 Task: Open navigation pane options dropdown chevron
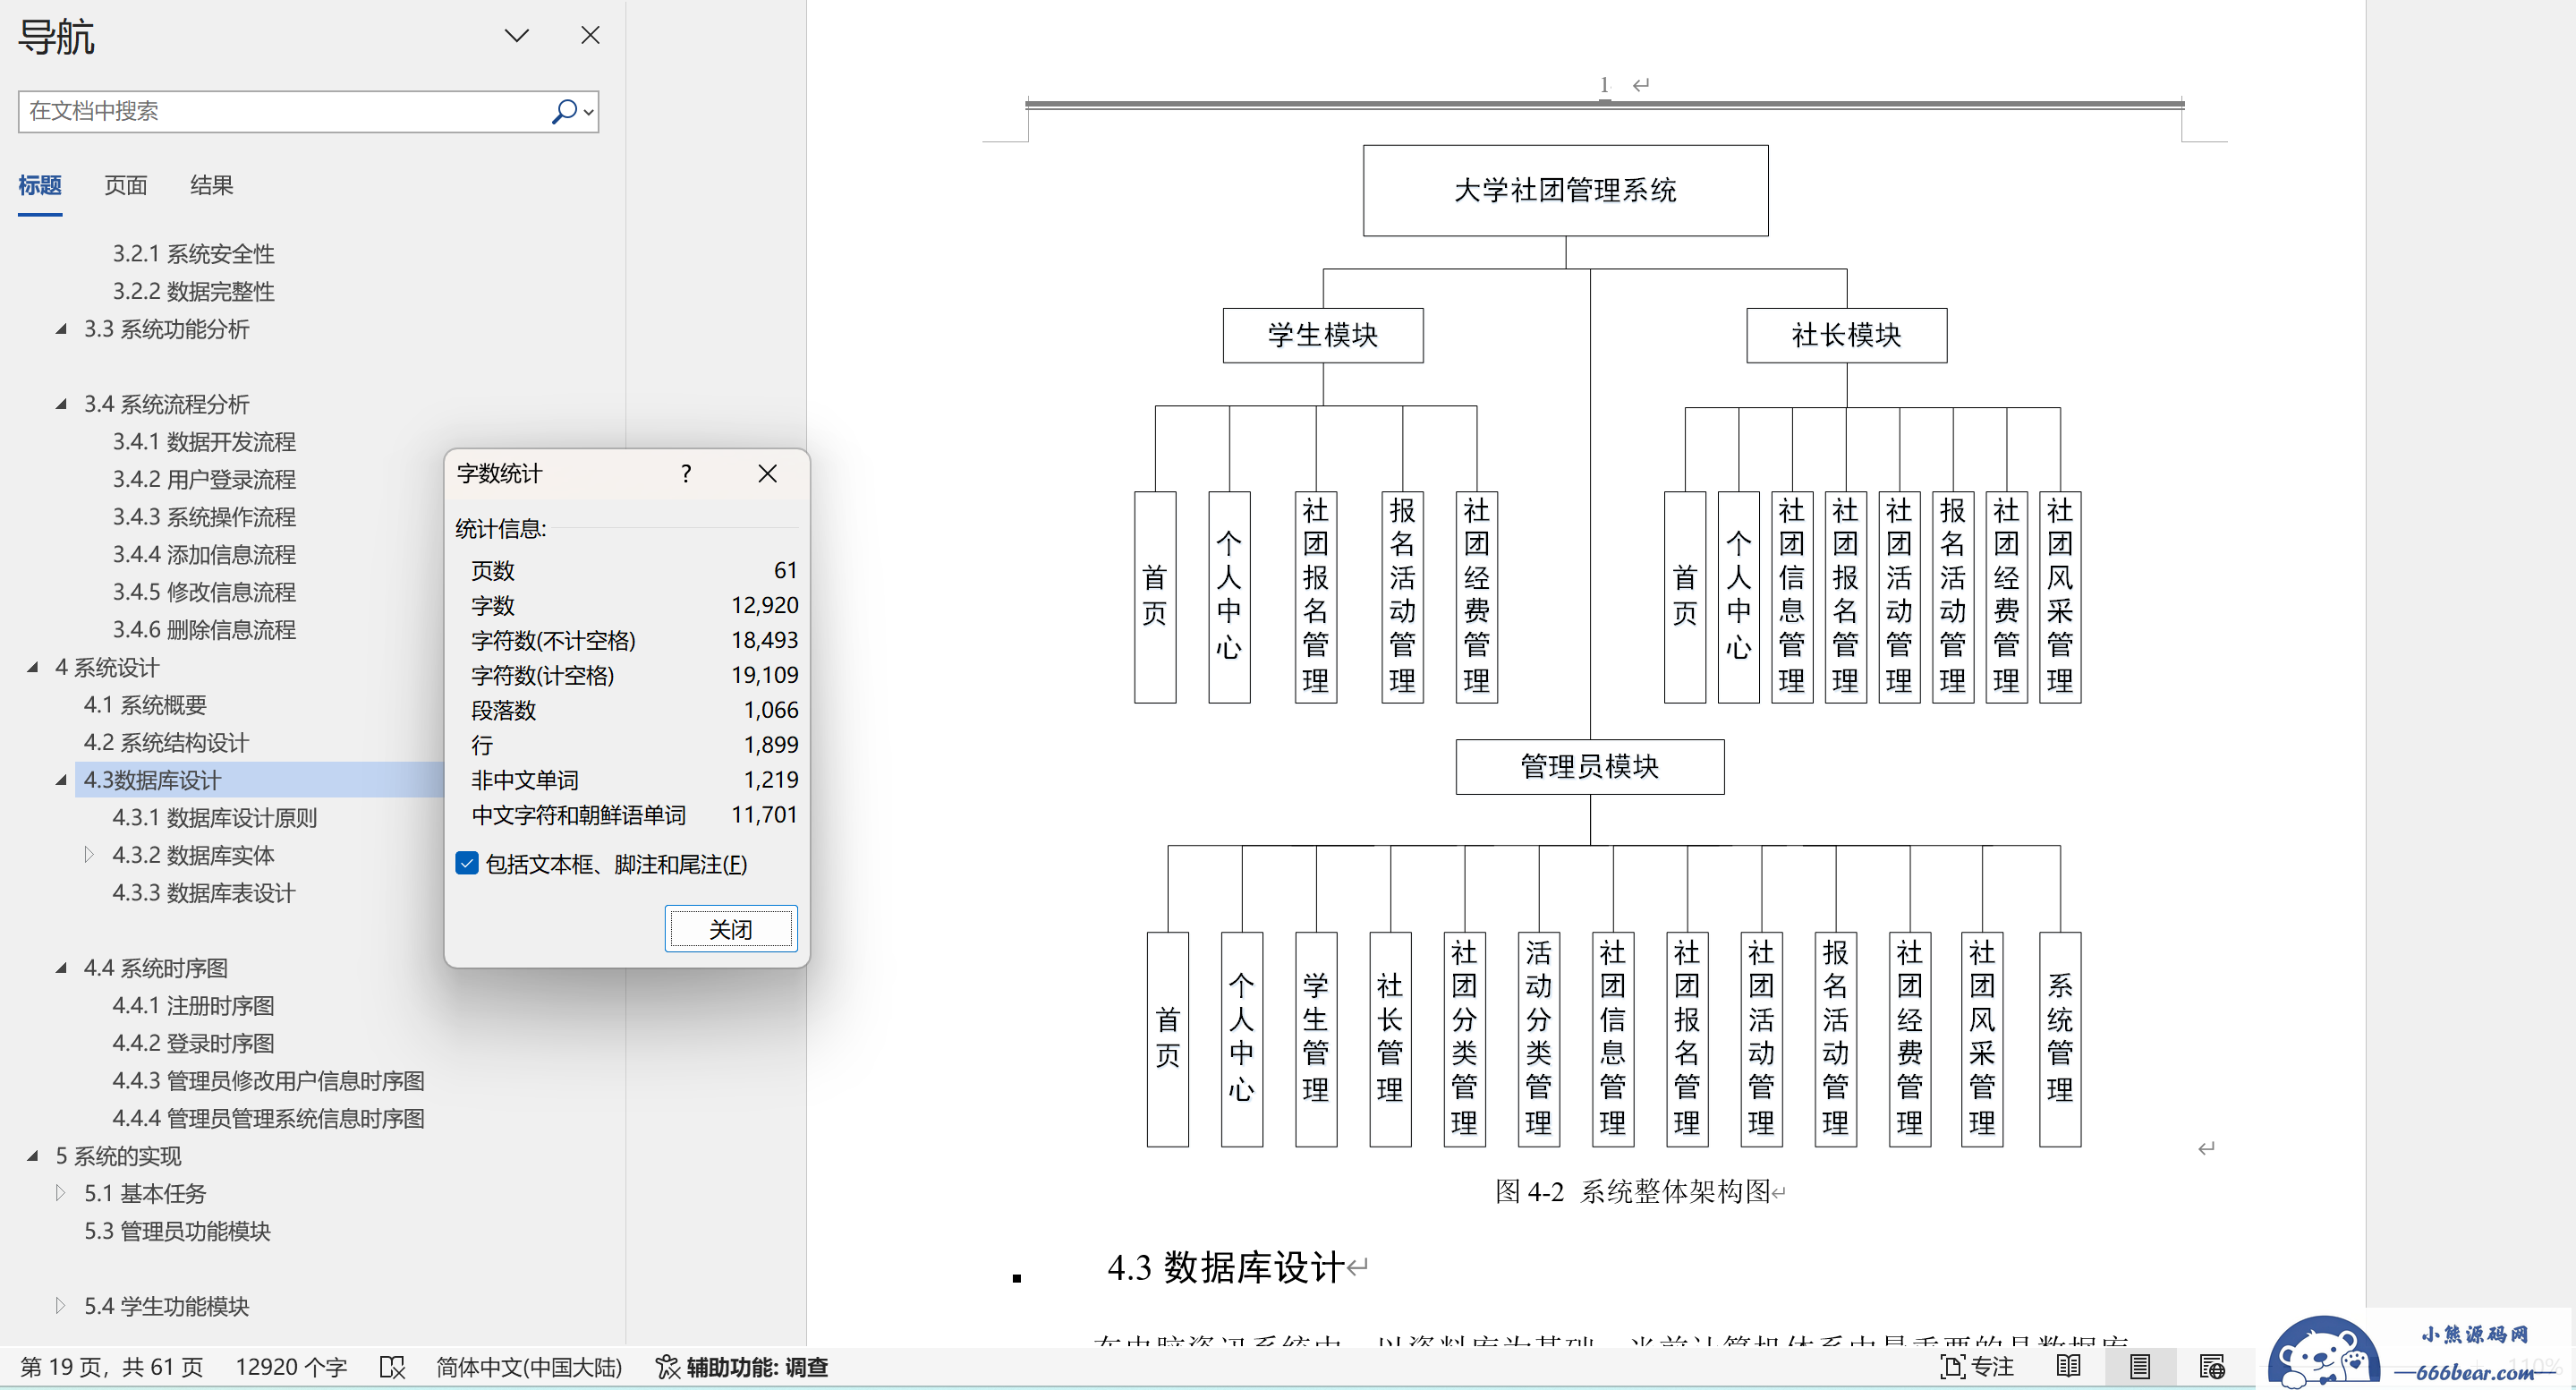point(516,36)
